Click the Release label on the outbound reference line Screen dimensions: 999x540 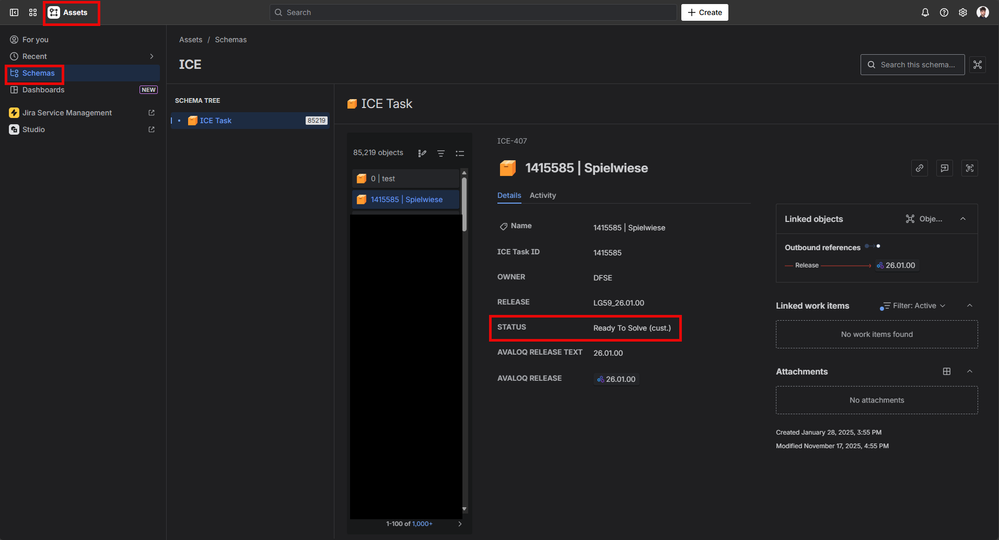pyautogui.click(x=807, y=266)
